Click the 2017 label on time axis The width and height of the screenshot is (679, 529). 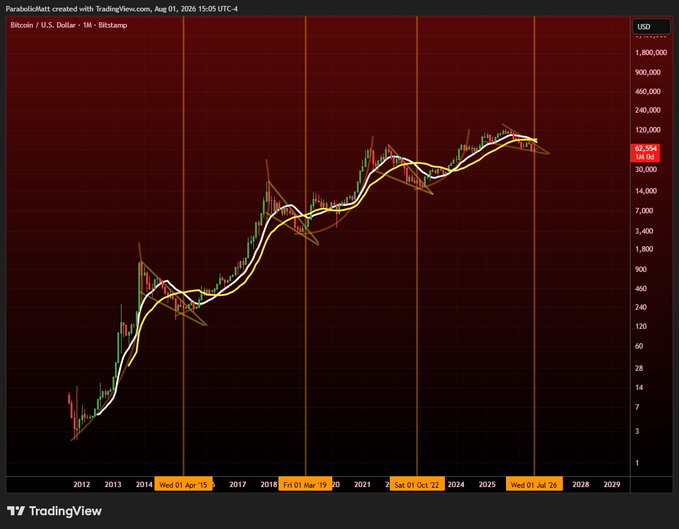[237, 484]
